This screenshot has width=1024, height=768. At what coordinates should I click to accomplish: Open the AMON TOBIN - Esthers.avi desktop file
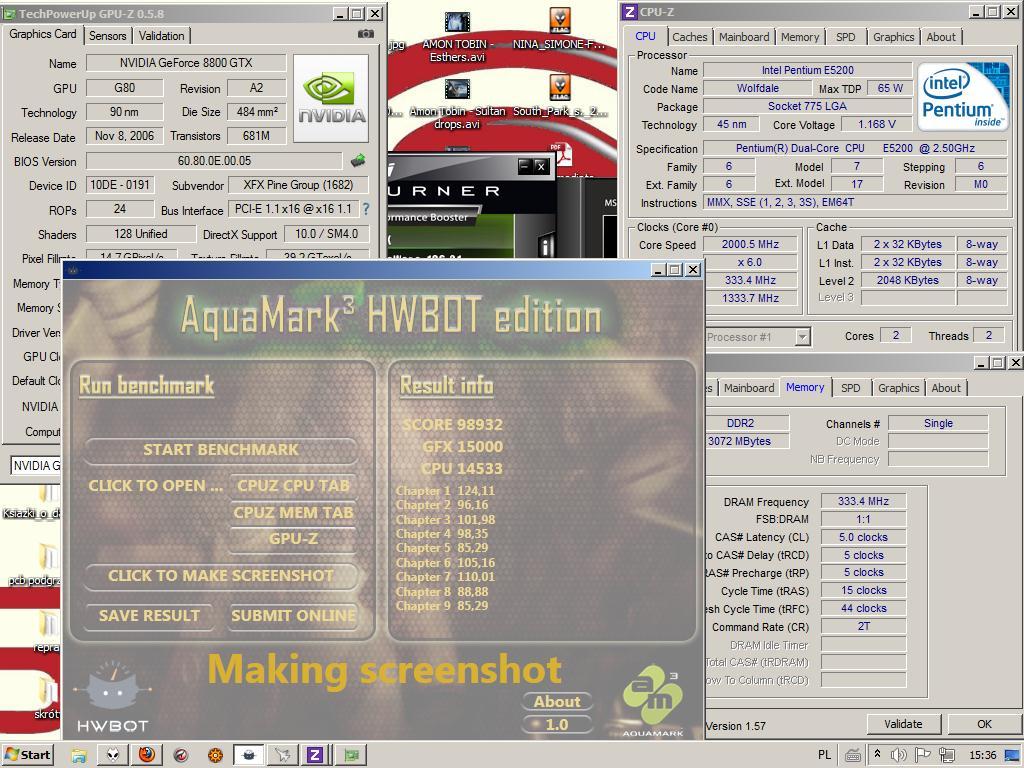(457, 37)
